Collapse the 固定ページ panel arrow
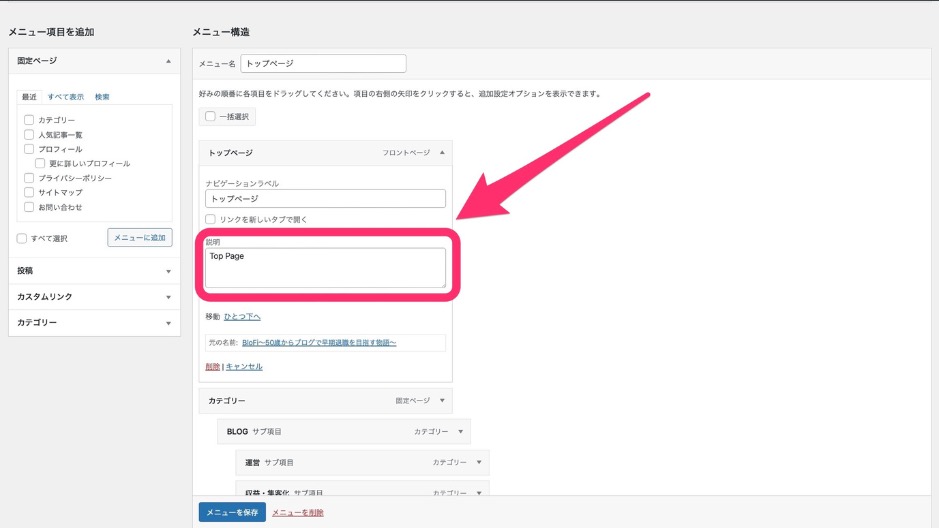The width and height of the screenshot is (940, 528). tap(168, 61)
